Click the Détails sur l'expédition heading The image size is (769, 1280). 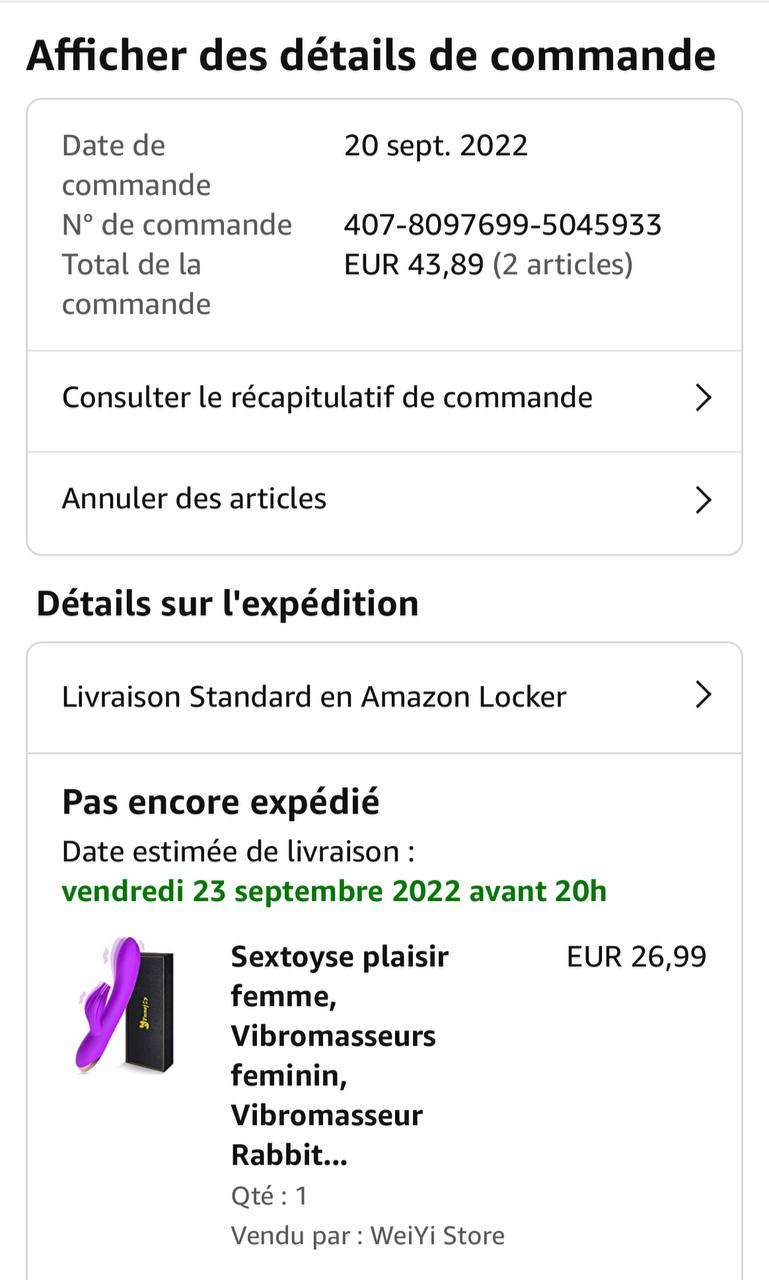[x=227, y=603]
